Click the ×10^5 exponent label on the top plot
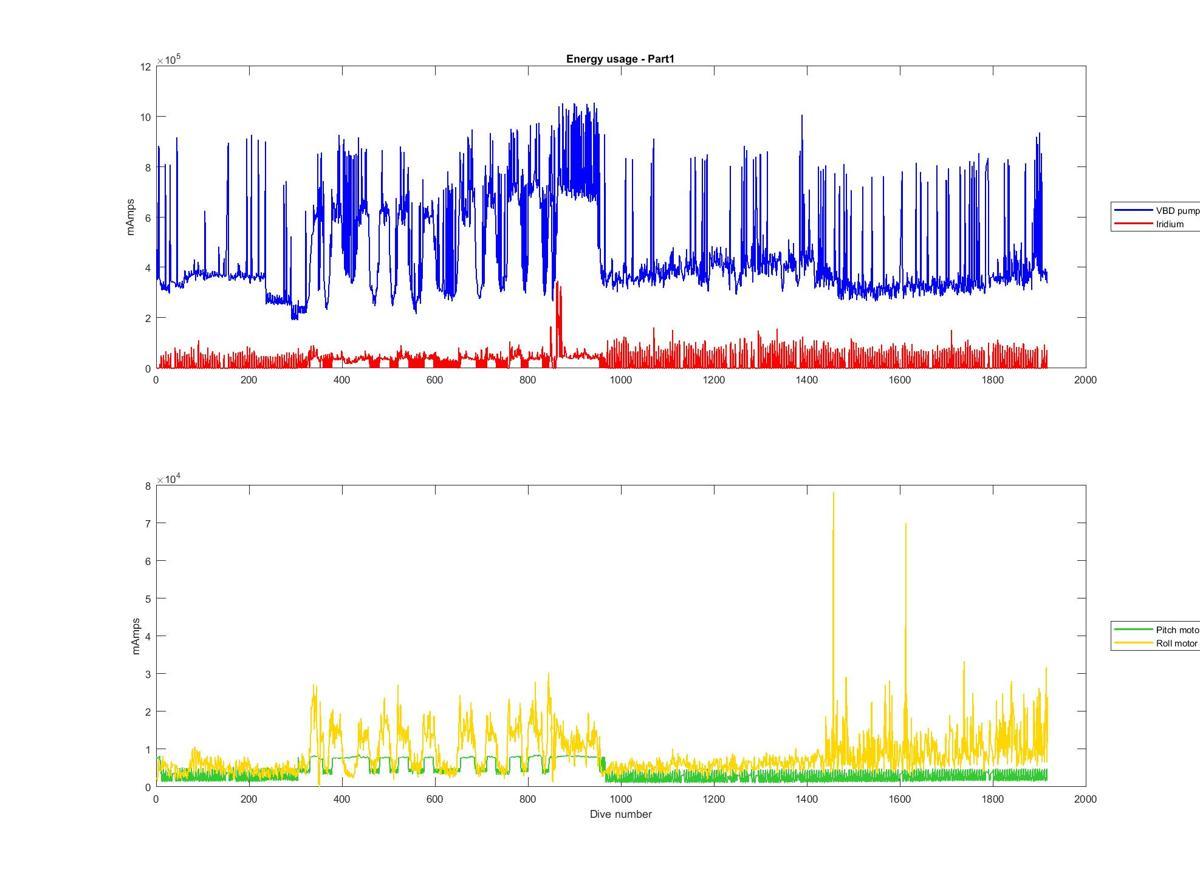 coord(168,59)
